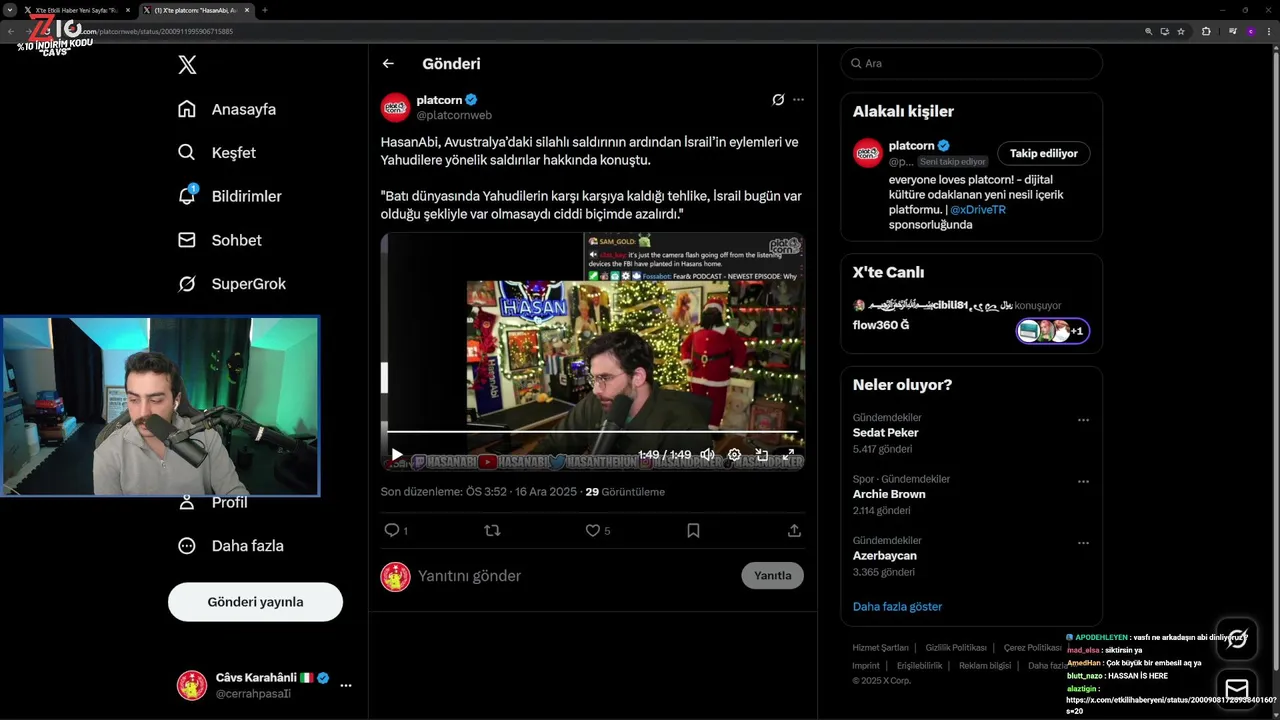Viewport: 1280px width, 720px height.
Task: Open the Azerbaycan trend
Action: click(885, 556)
